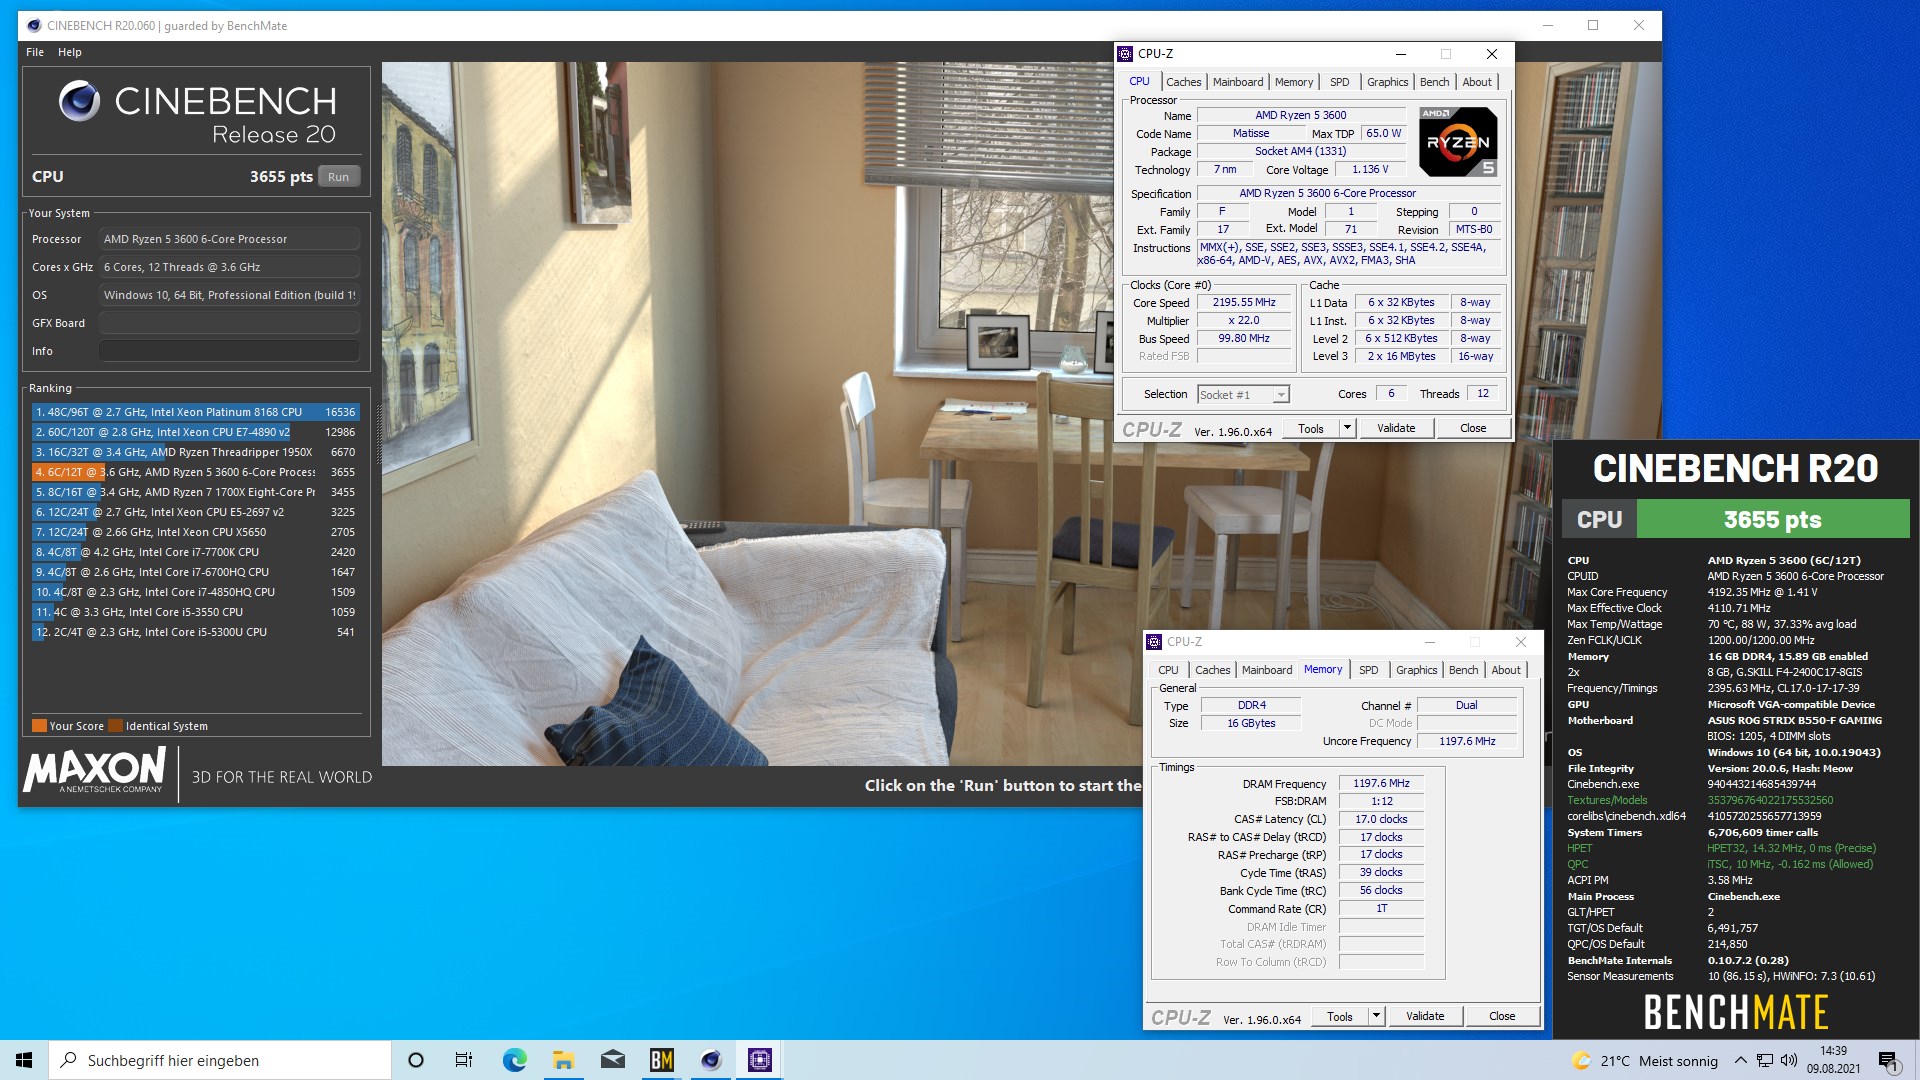1920x1080 pixels.
Task: Open the Help menu in Cinebench
Action: (x=70, y=52)
